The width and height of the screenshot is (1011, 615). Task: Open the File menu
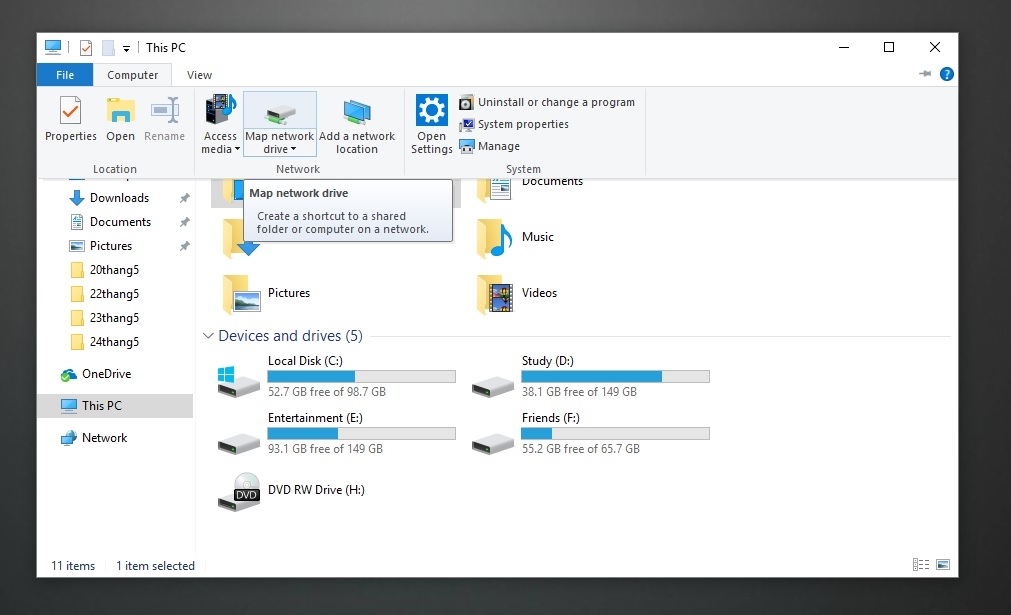(x=64, y=74)
